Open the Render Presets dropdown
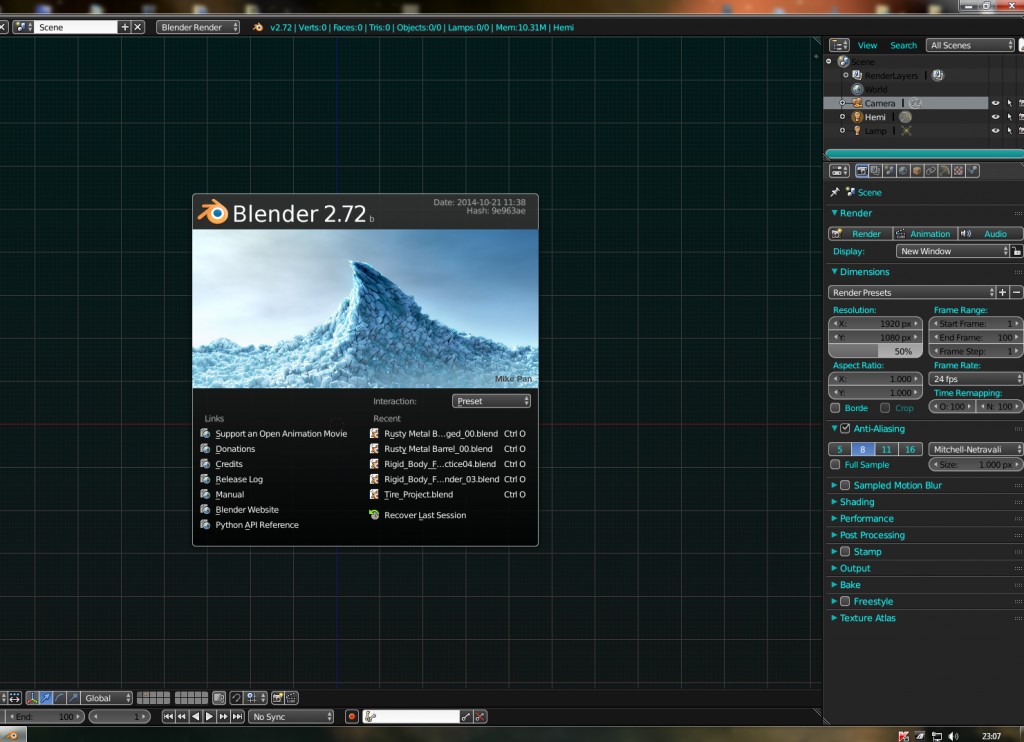This screenshot has width=1024, height=742. tap(910, 292)
